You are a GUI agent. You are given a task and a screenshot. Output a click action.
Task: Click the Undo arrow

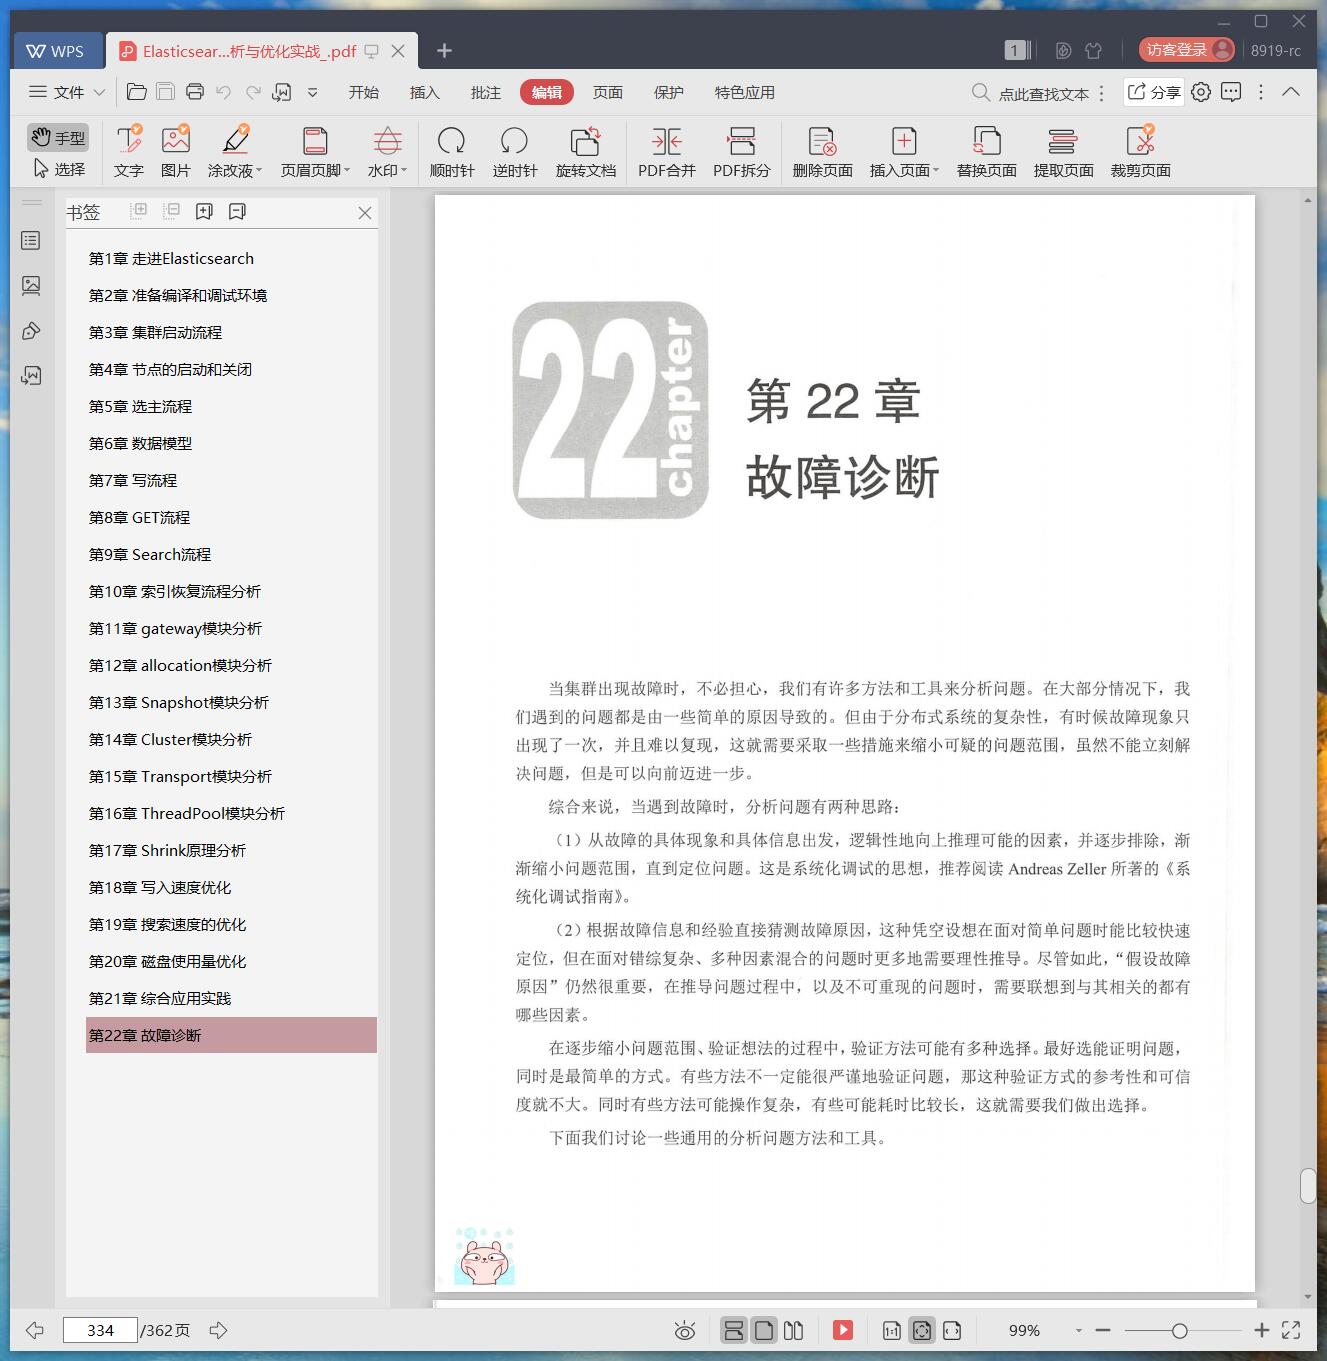[x=224, y=92]
